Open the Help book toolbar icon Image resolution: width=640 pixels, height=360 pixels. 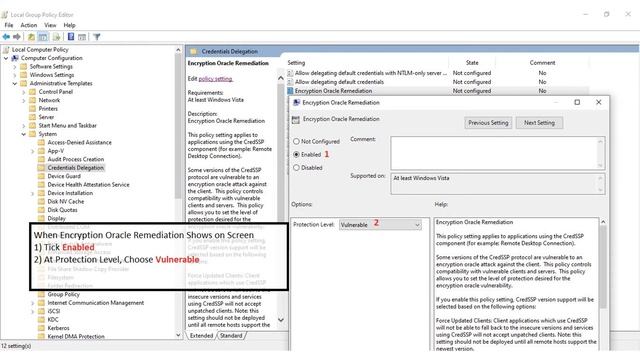point(71,37)
